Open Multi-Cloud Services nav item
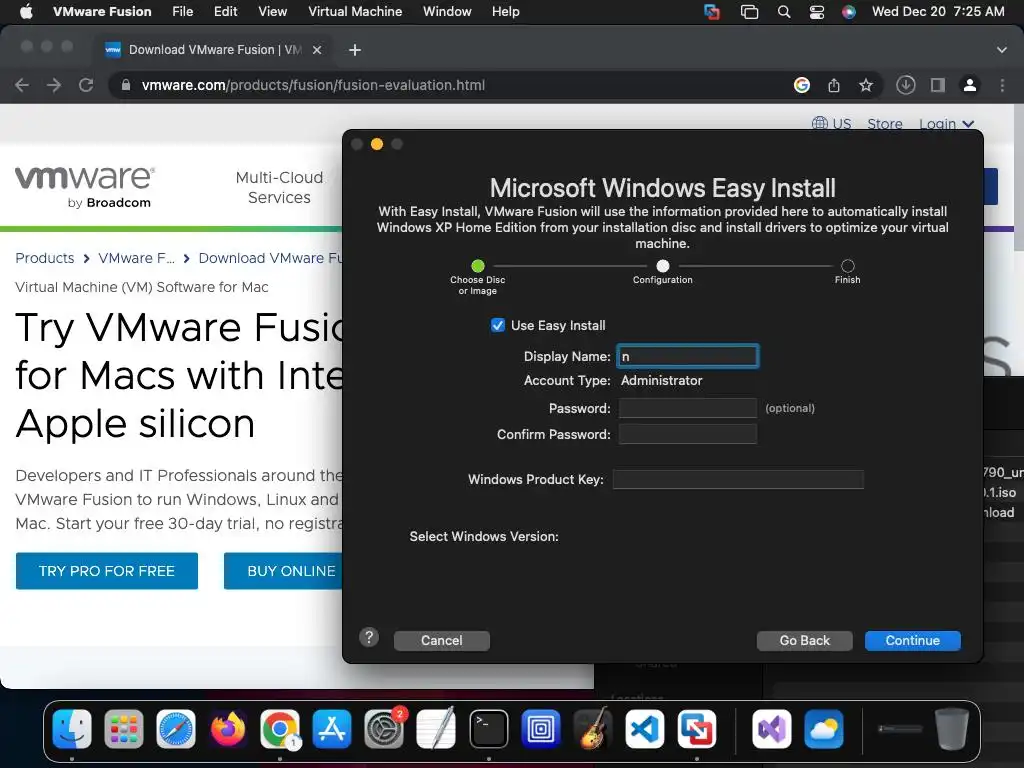 click(x=279, y=187)
